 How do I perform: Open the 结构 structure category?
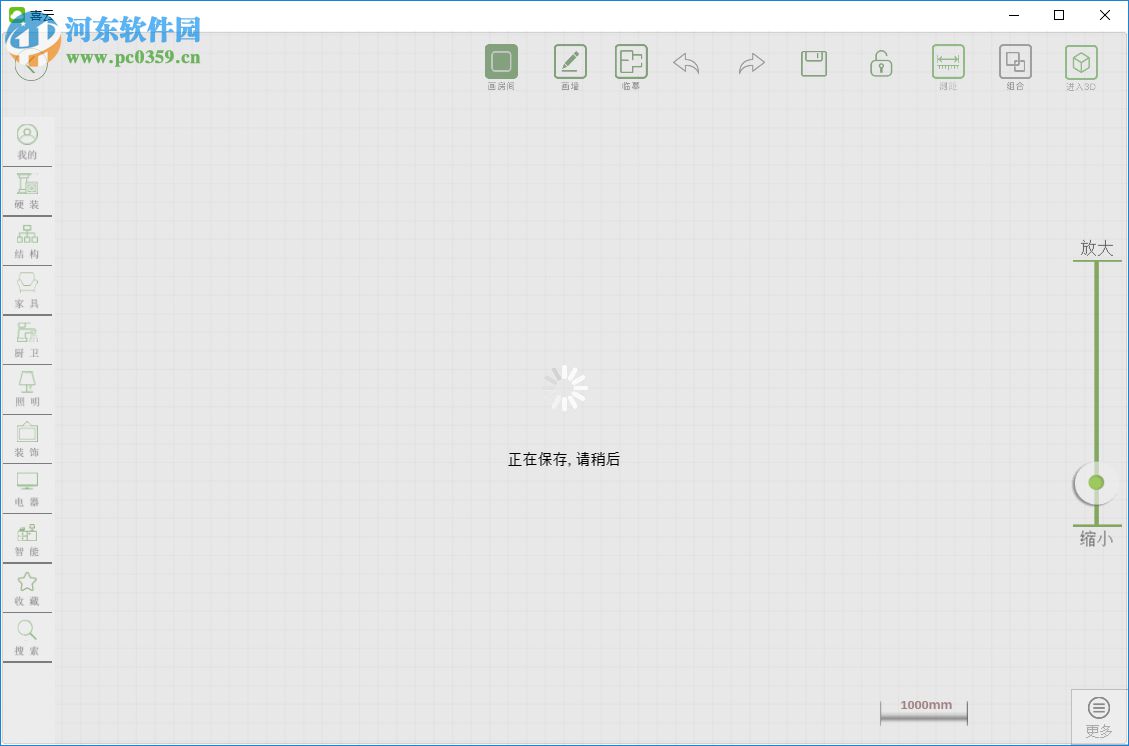pyautogui.click(x=27, y=241)
